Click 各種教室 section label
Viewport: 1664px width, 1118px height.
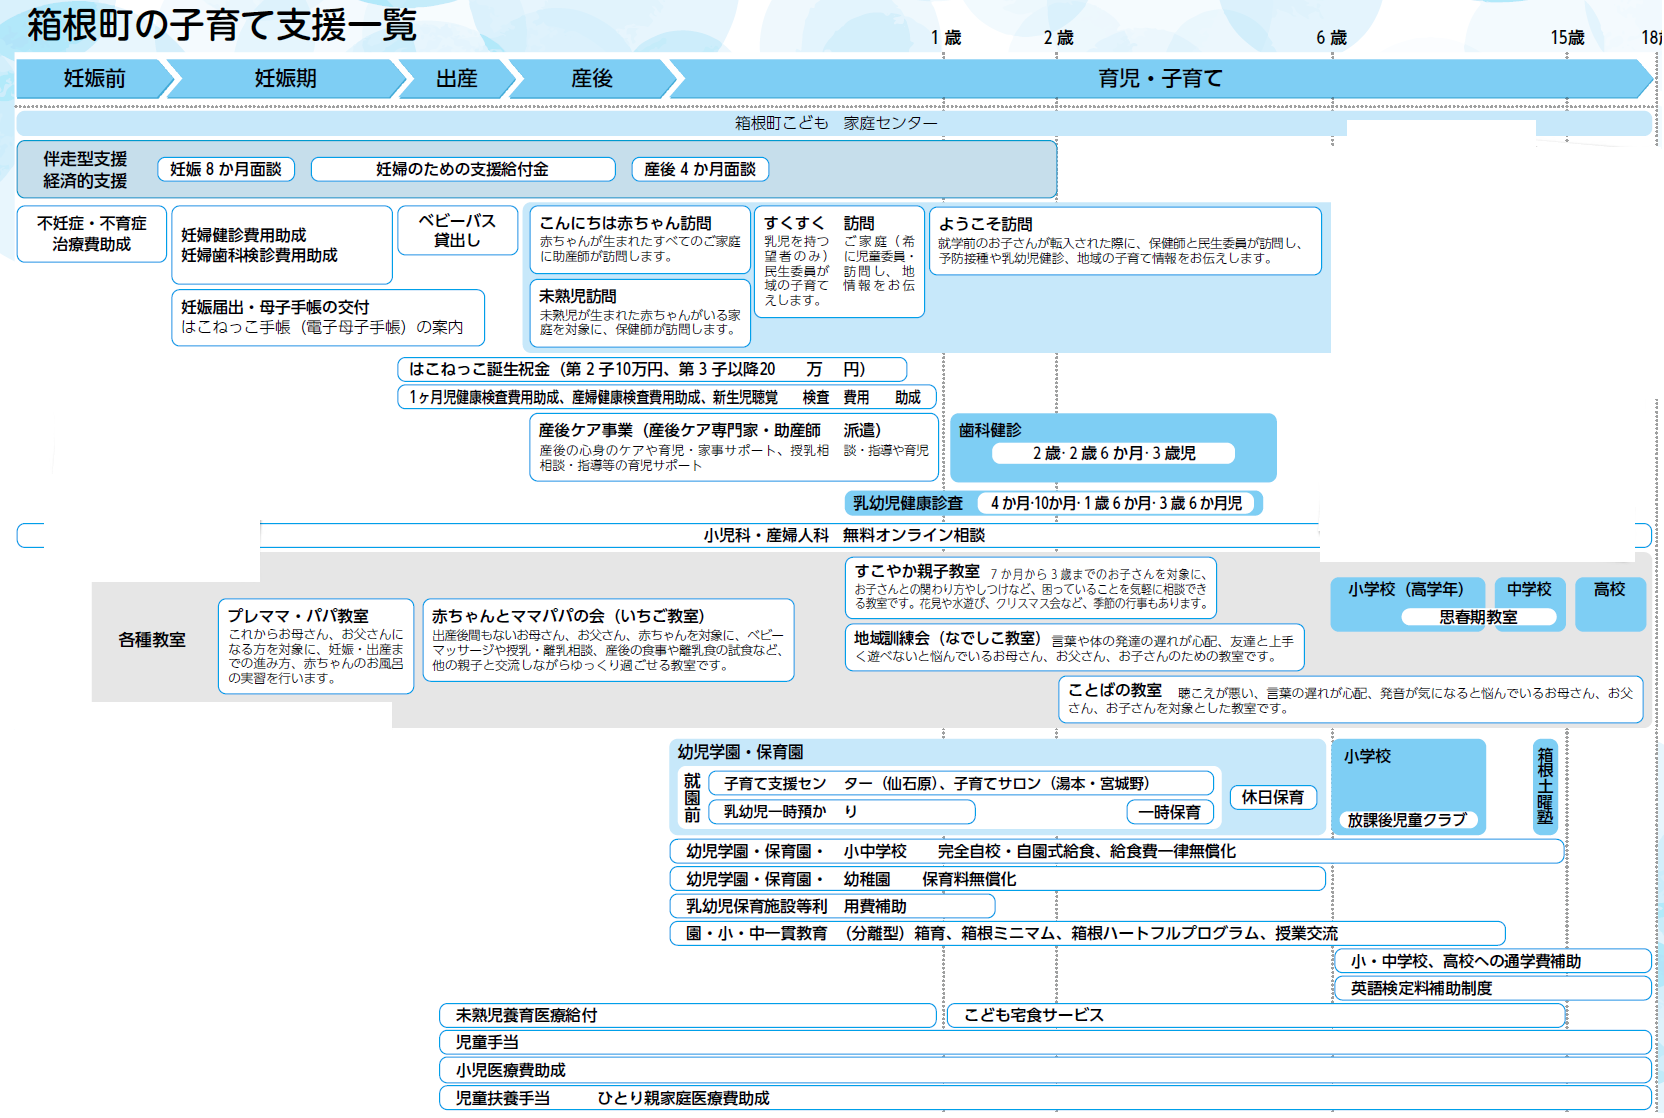pos(152,640)
